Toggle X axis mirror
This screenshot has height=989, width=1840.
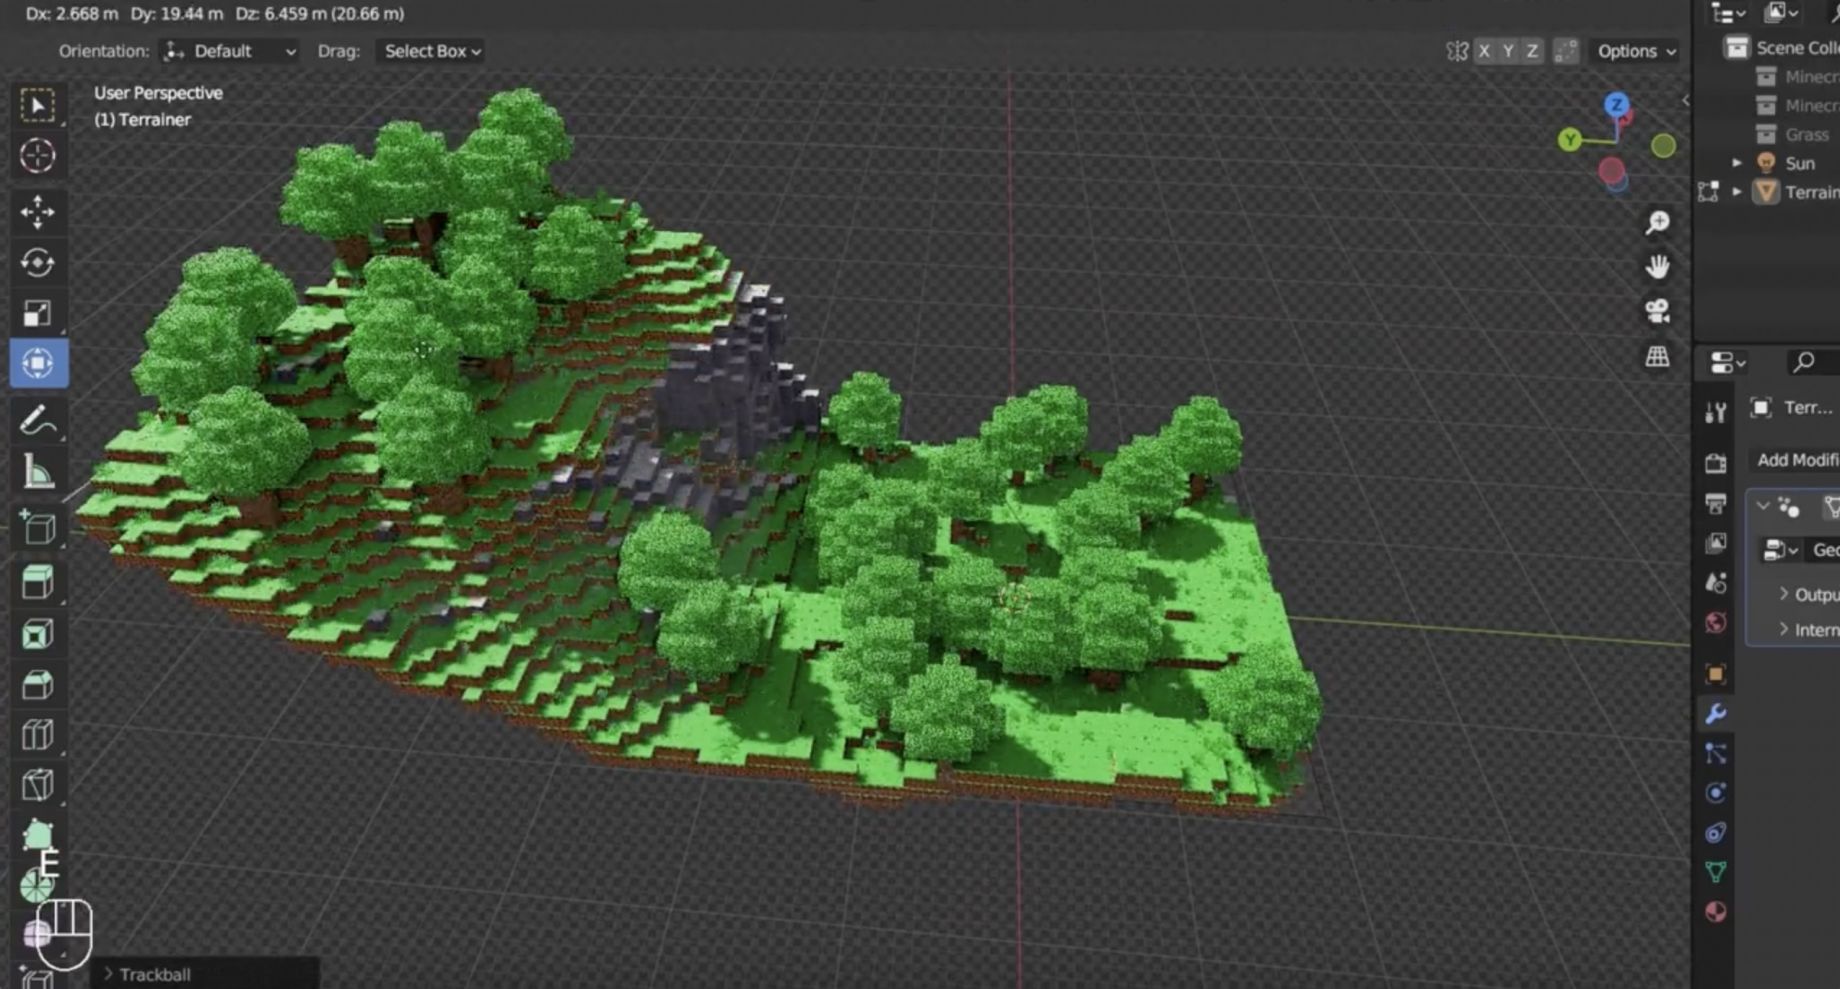tap(1484, 51)
